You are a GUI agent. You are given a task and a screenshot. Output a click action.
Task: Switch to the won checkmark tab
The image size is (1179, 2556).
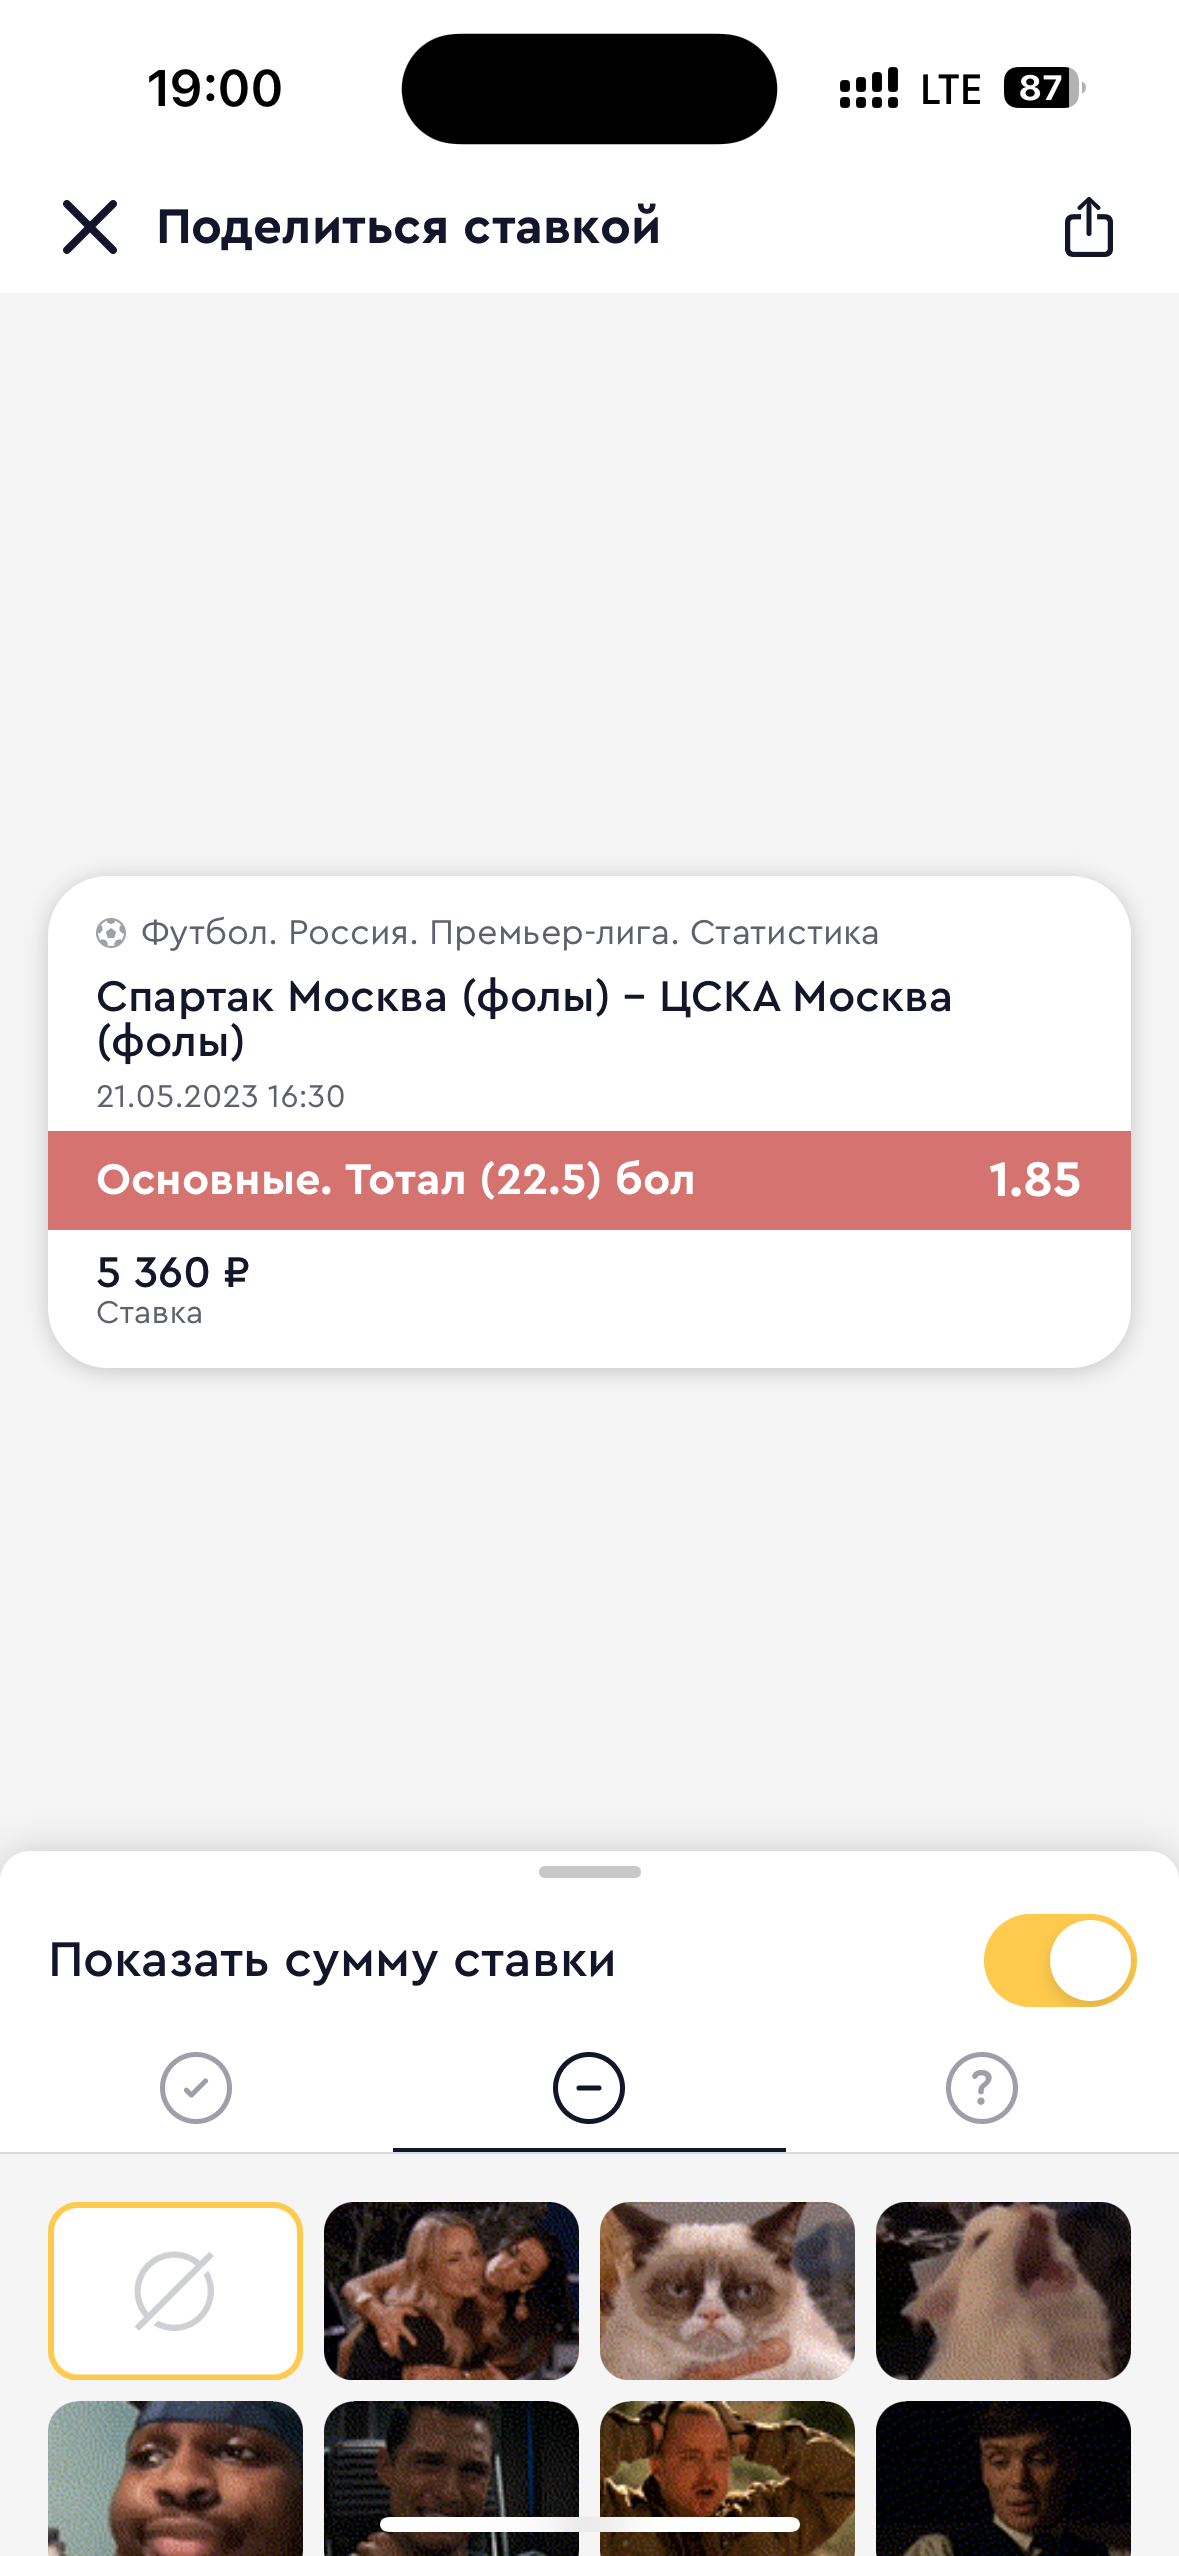(196, 2088)
